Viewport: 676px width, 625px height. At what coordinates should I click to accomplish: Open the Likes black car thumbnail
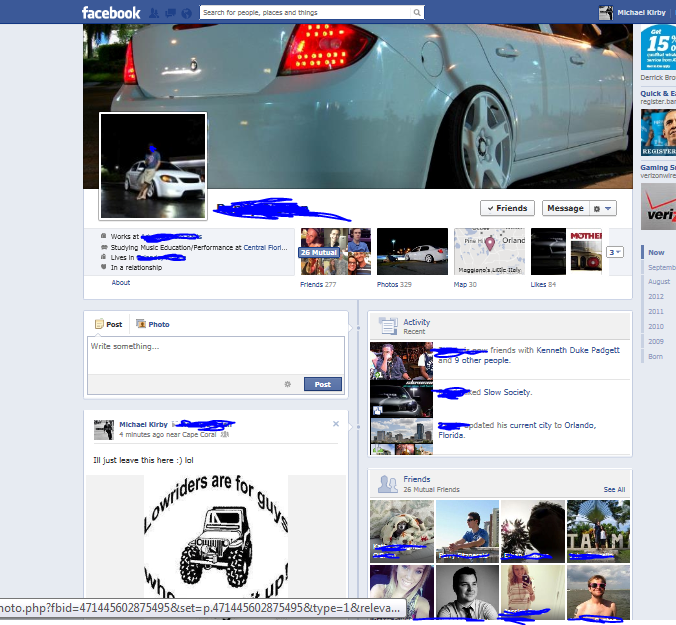click(x=548, y=251)
